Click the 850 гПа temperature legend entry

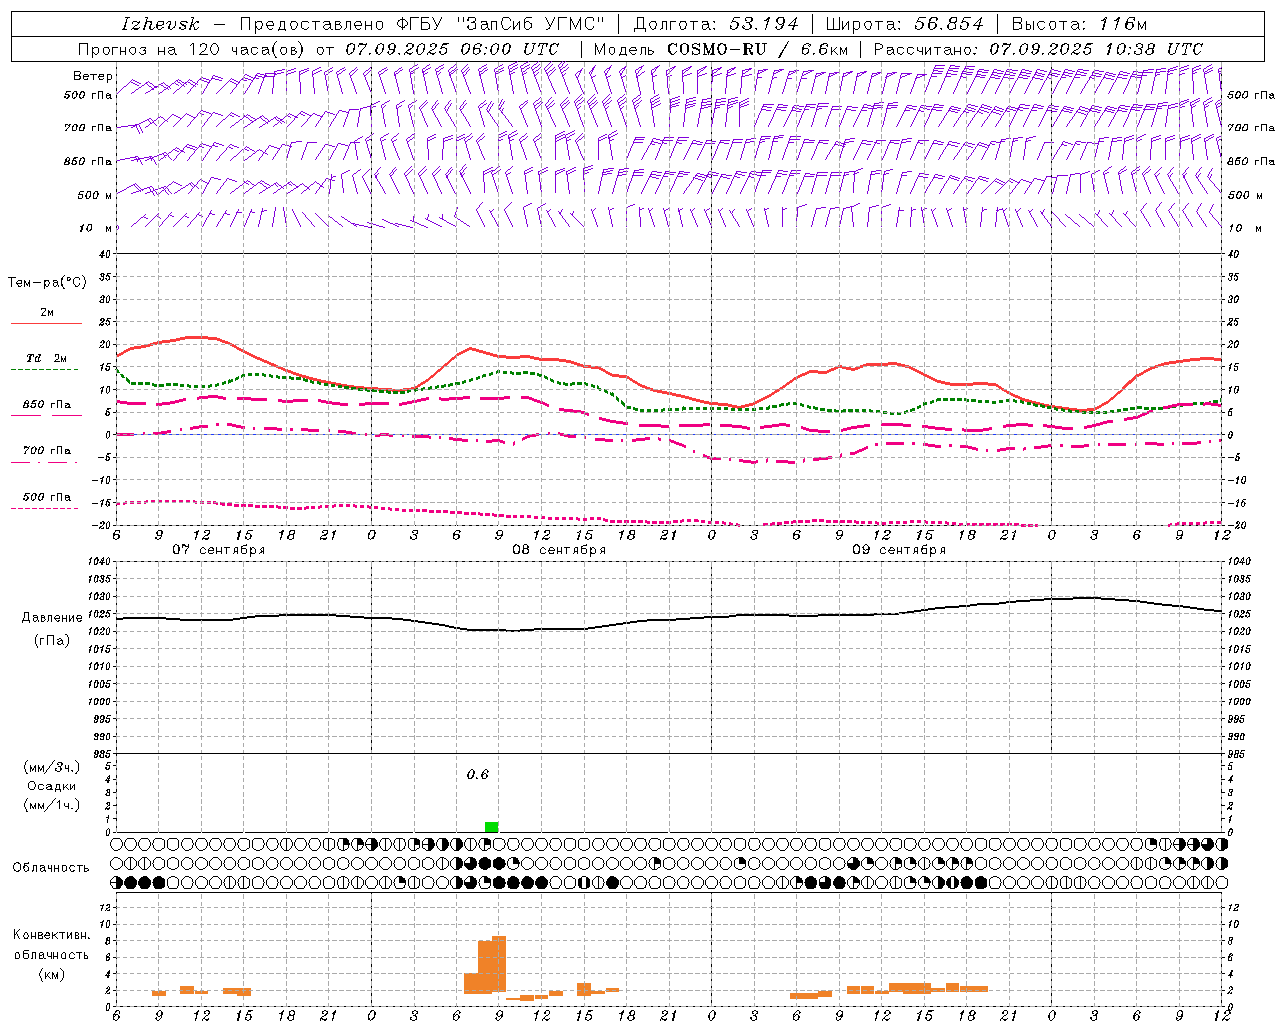point(47,405)
